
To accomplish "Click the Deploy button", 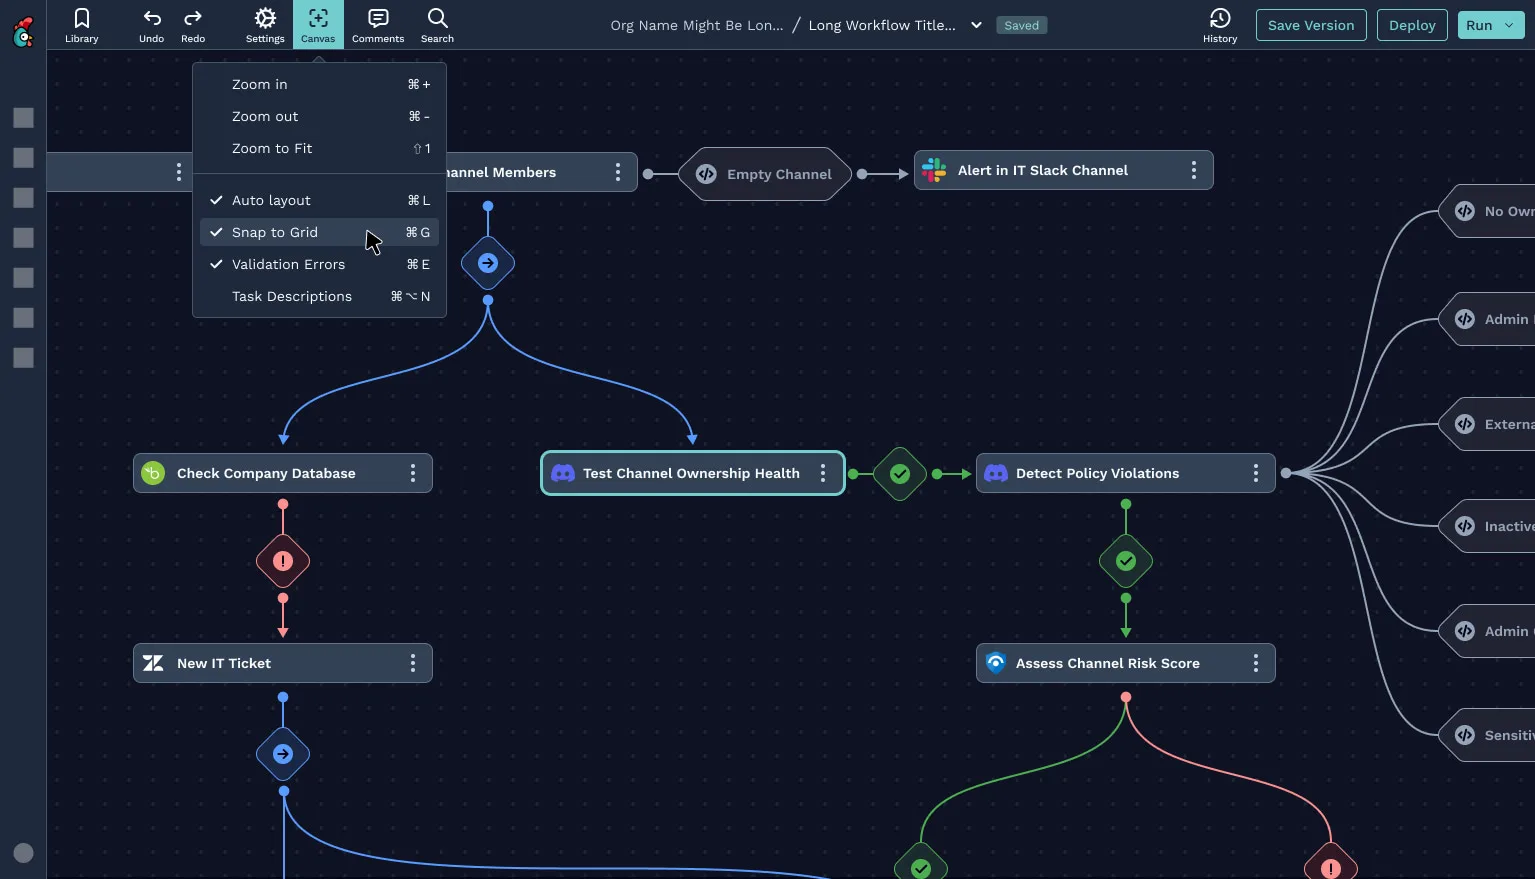I will click(1412, 25).
